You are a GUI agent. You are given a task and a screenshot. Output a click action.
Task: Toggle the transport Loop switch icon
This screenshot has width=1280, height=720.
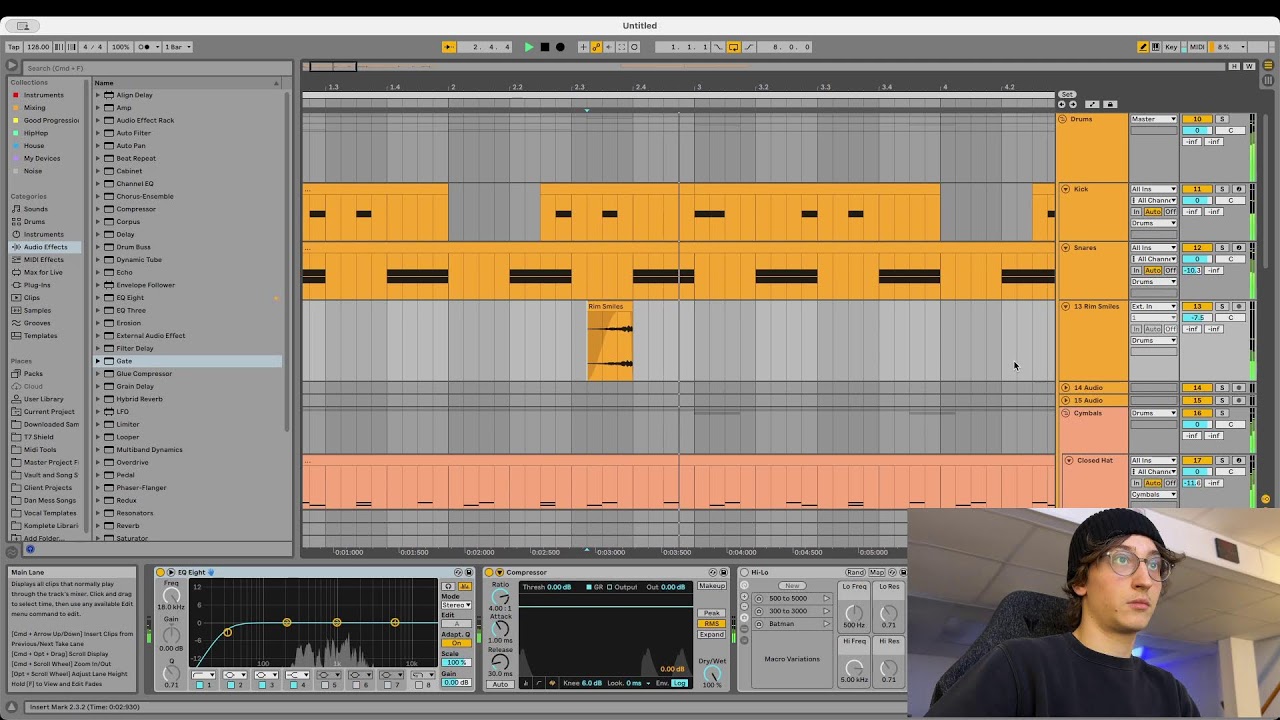point(733,47)
